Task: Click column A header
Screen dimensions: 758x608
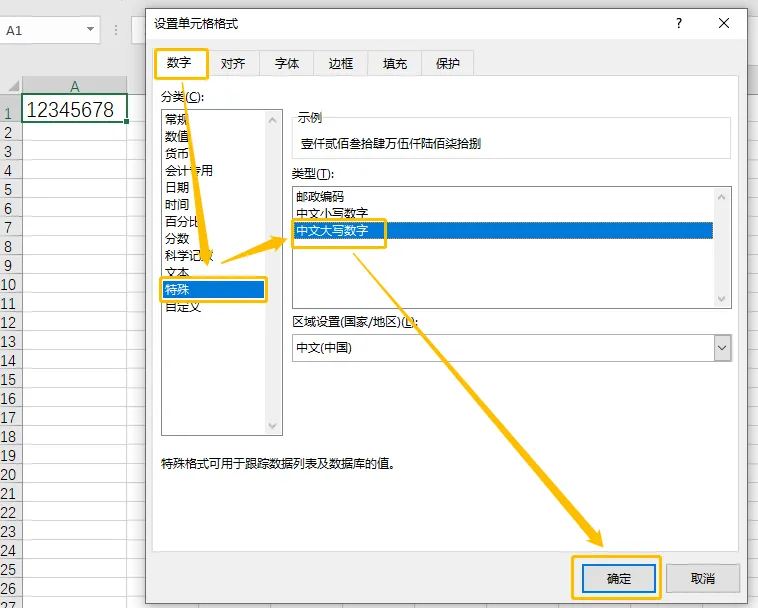Action: point(74,86)
